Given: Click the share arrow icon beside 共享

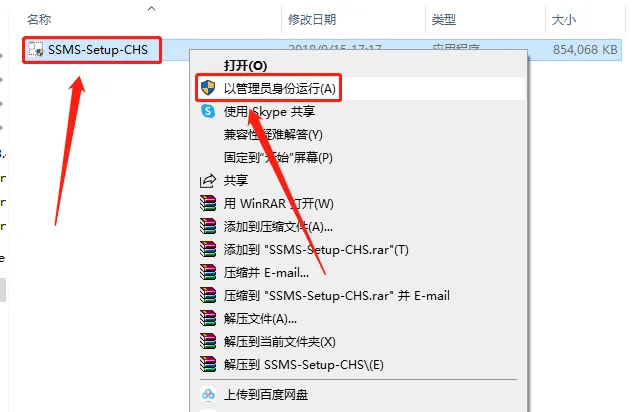Looking at the screenshot, I should (208, 181).
